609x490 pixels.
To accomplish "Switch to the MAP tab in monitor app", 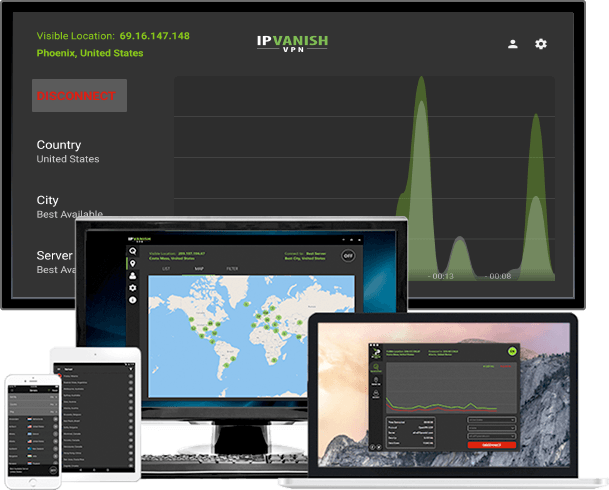I will pos(199,269).
